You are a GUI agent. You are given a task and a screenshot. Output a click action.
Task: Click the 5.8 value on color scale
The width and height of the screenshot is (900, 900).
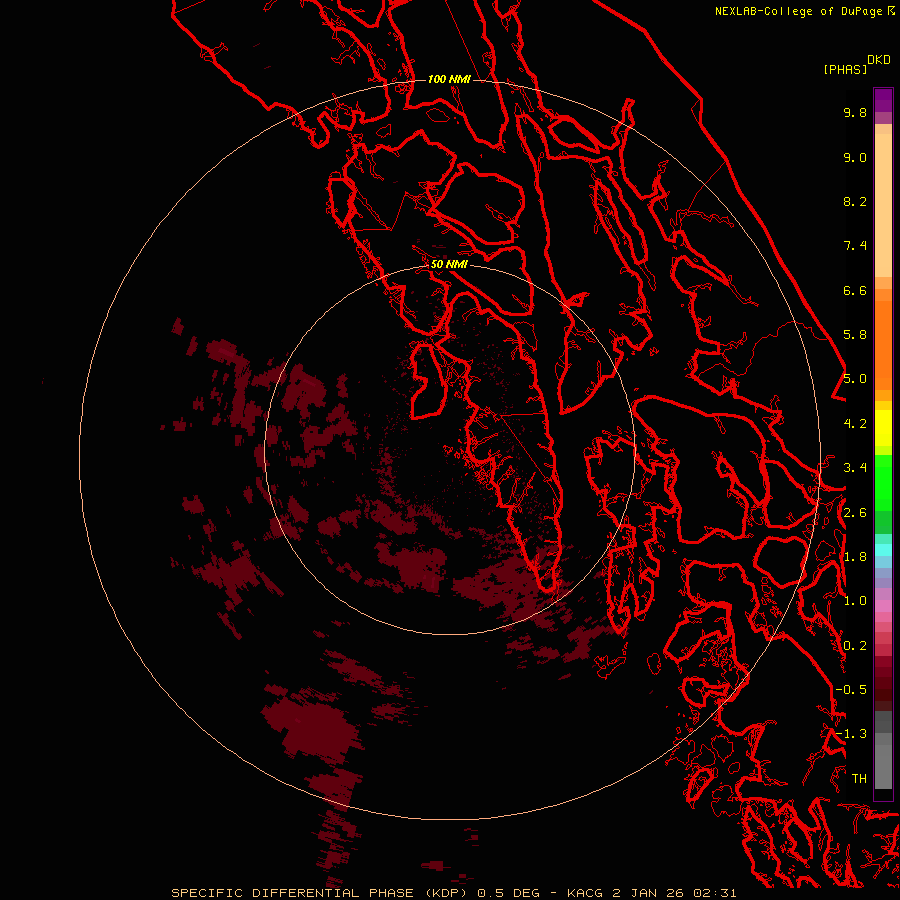point(855,335)
